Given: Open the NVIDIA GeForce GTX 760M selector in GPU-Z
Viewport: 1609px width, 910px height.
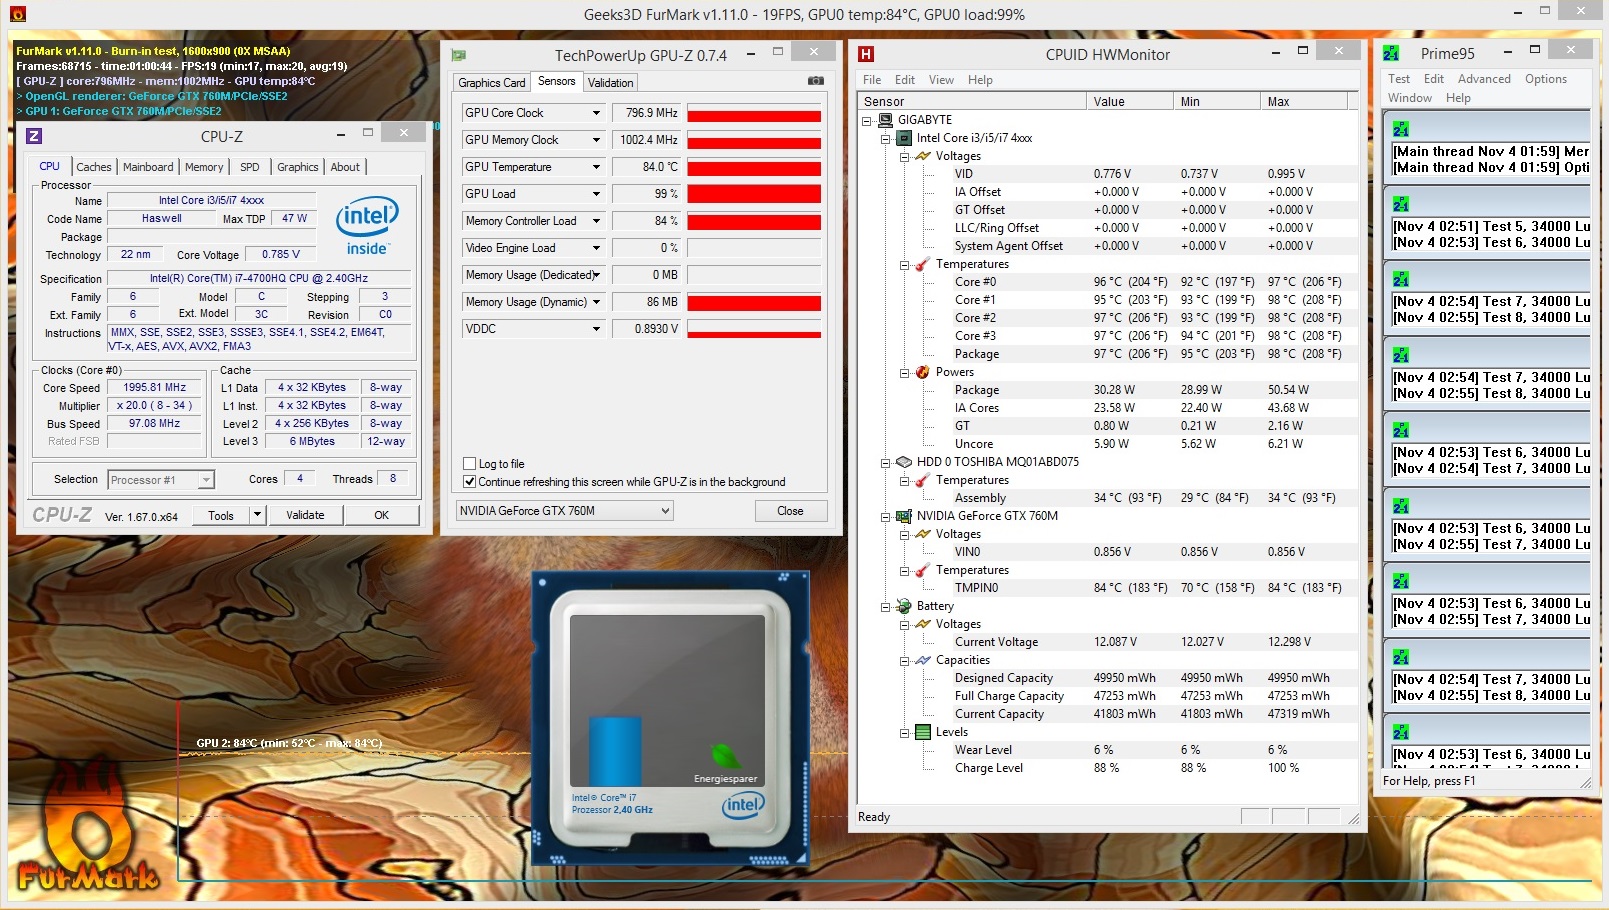Looking at the screenshot, I should (x=564, y=511).
